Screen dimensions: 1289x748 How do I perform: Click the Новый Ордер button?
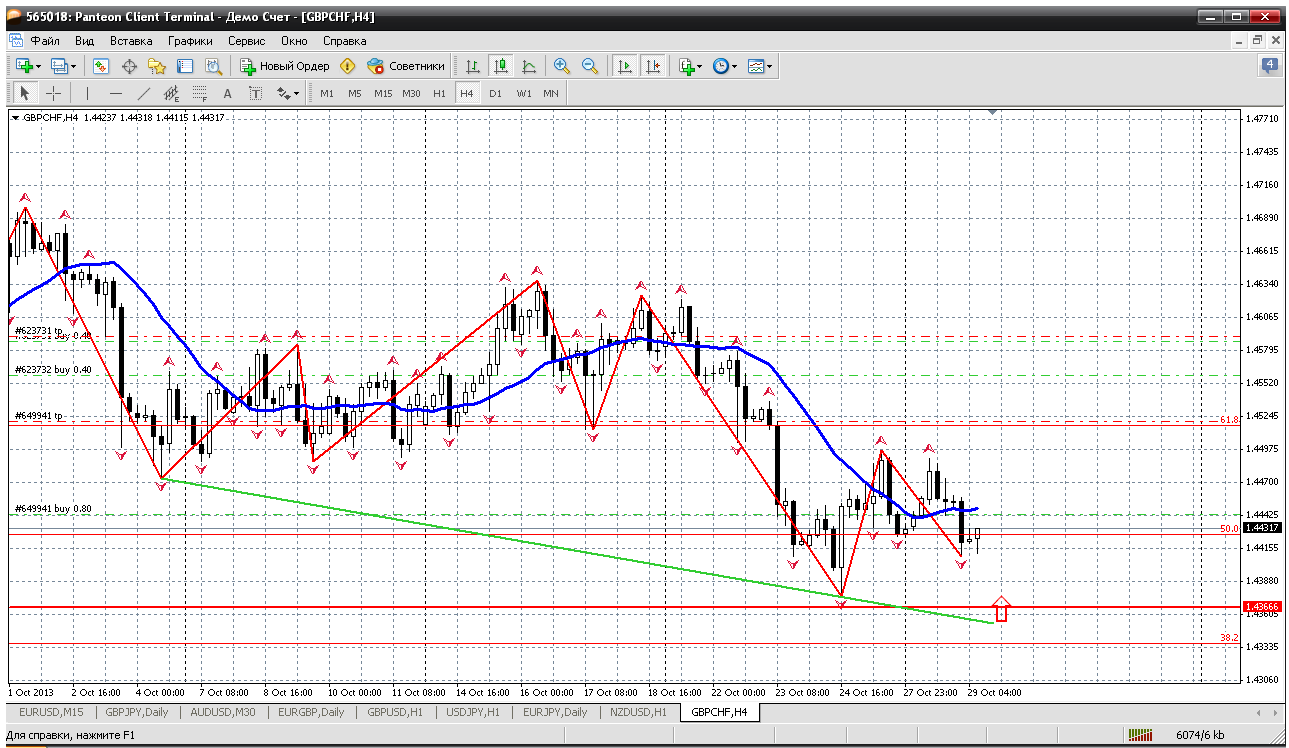(285, 66)
